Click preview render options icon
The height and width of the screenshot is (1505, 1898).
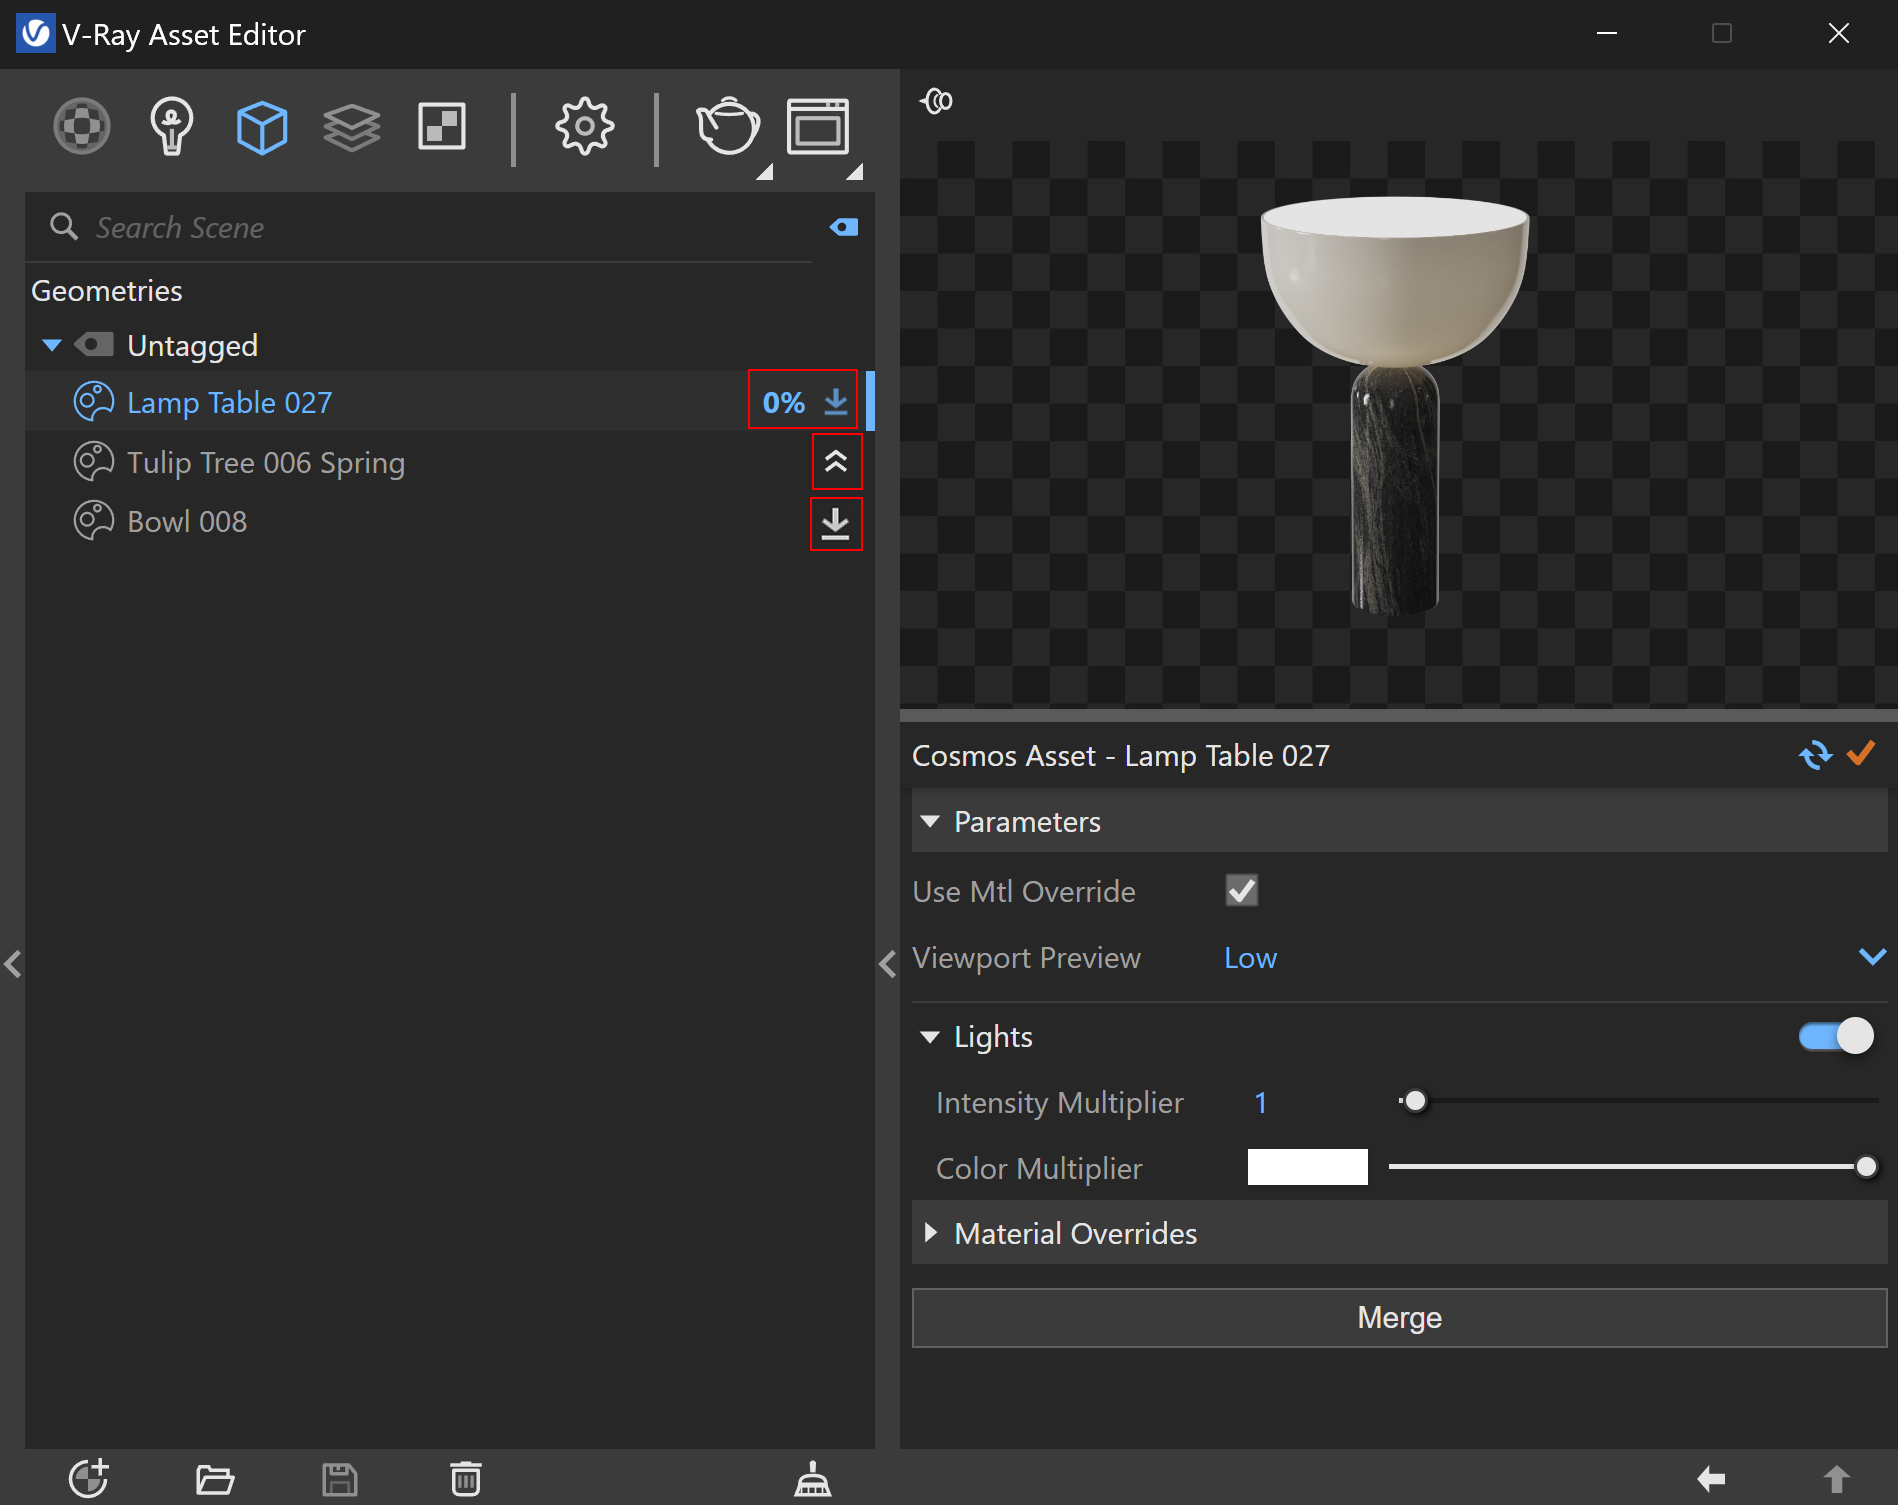(x=937, y=101)
